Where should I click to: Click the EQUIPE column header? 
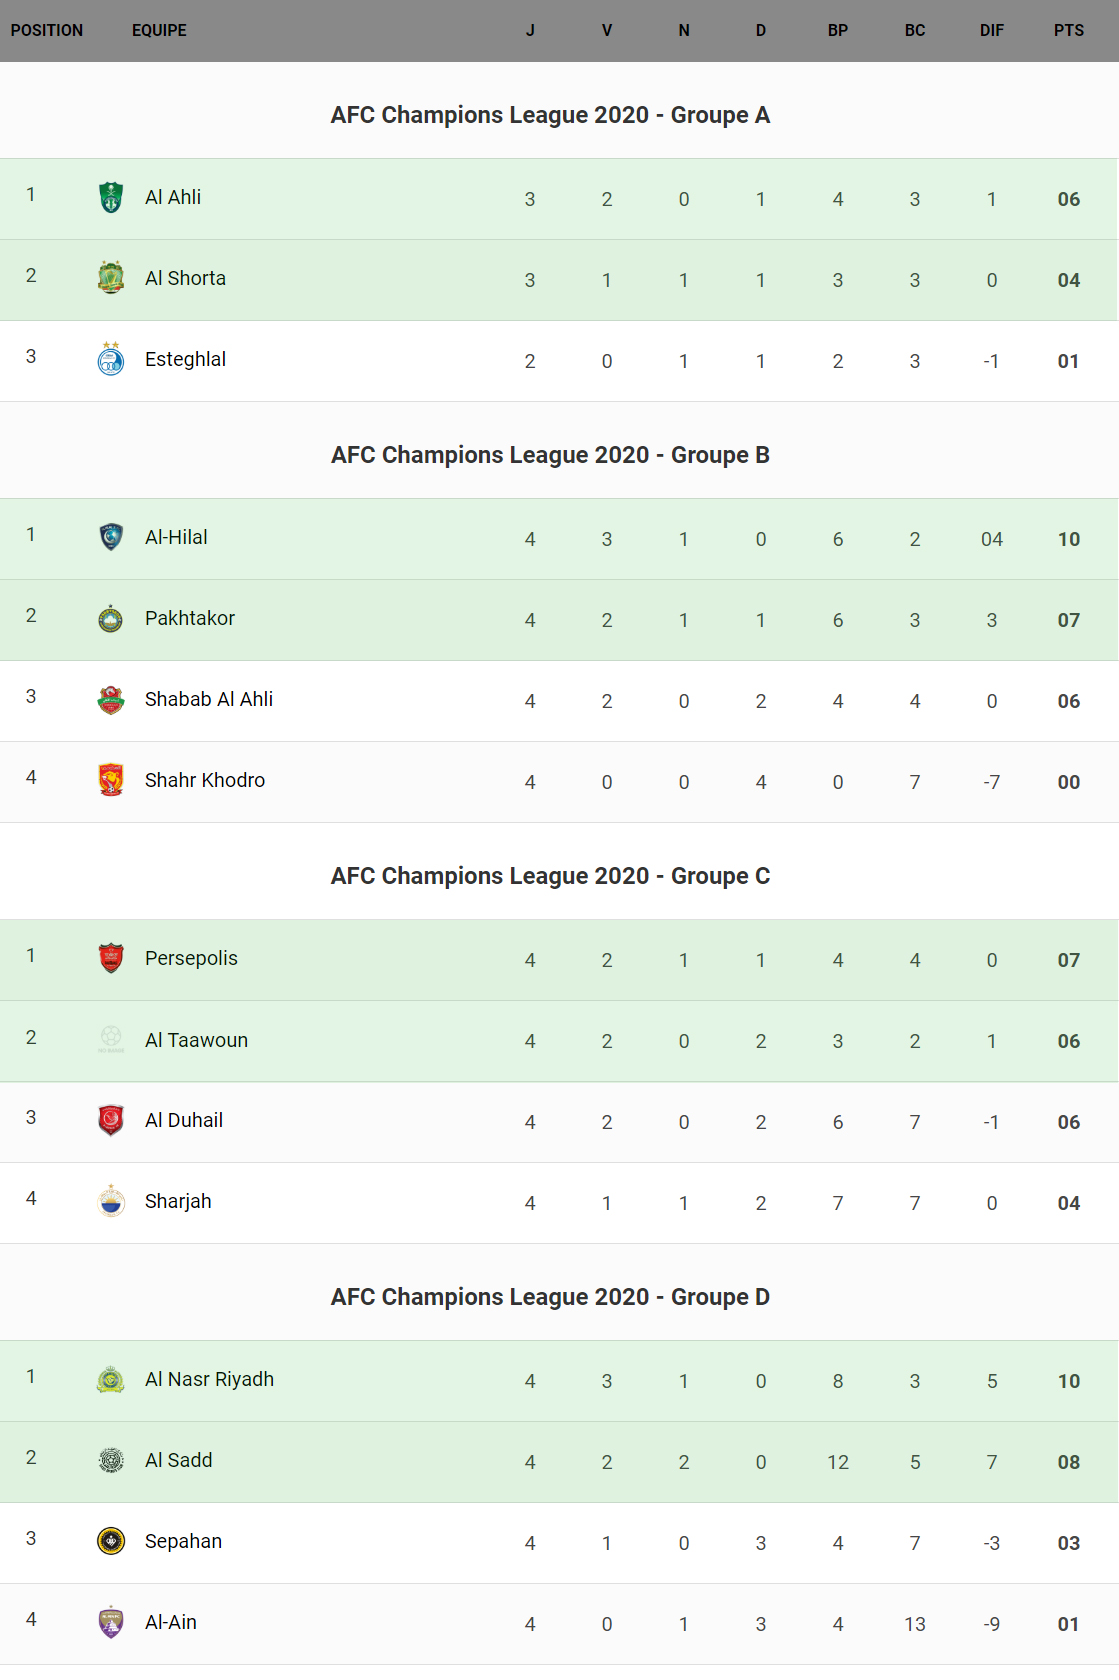pos(159,30)
